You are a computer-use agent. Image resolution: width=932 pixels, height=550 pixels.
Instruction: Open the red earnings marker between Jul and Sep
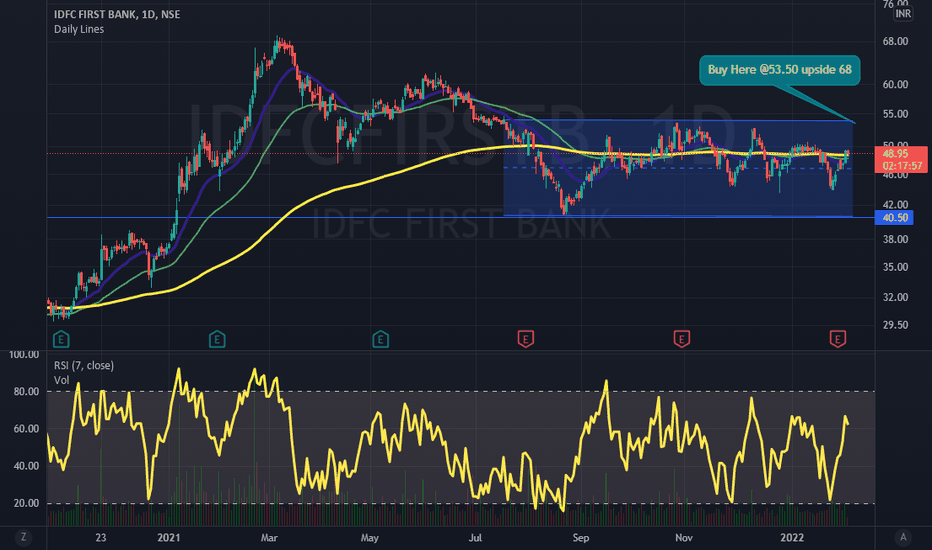pyautogui.click(x=525, y=339)
